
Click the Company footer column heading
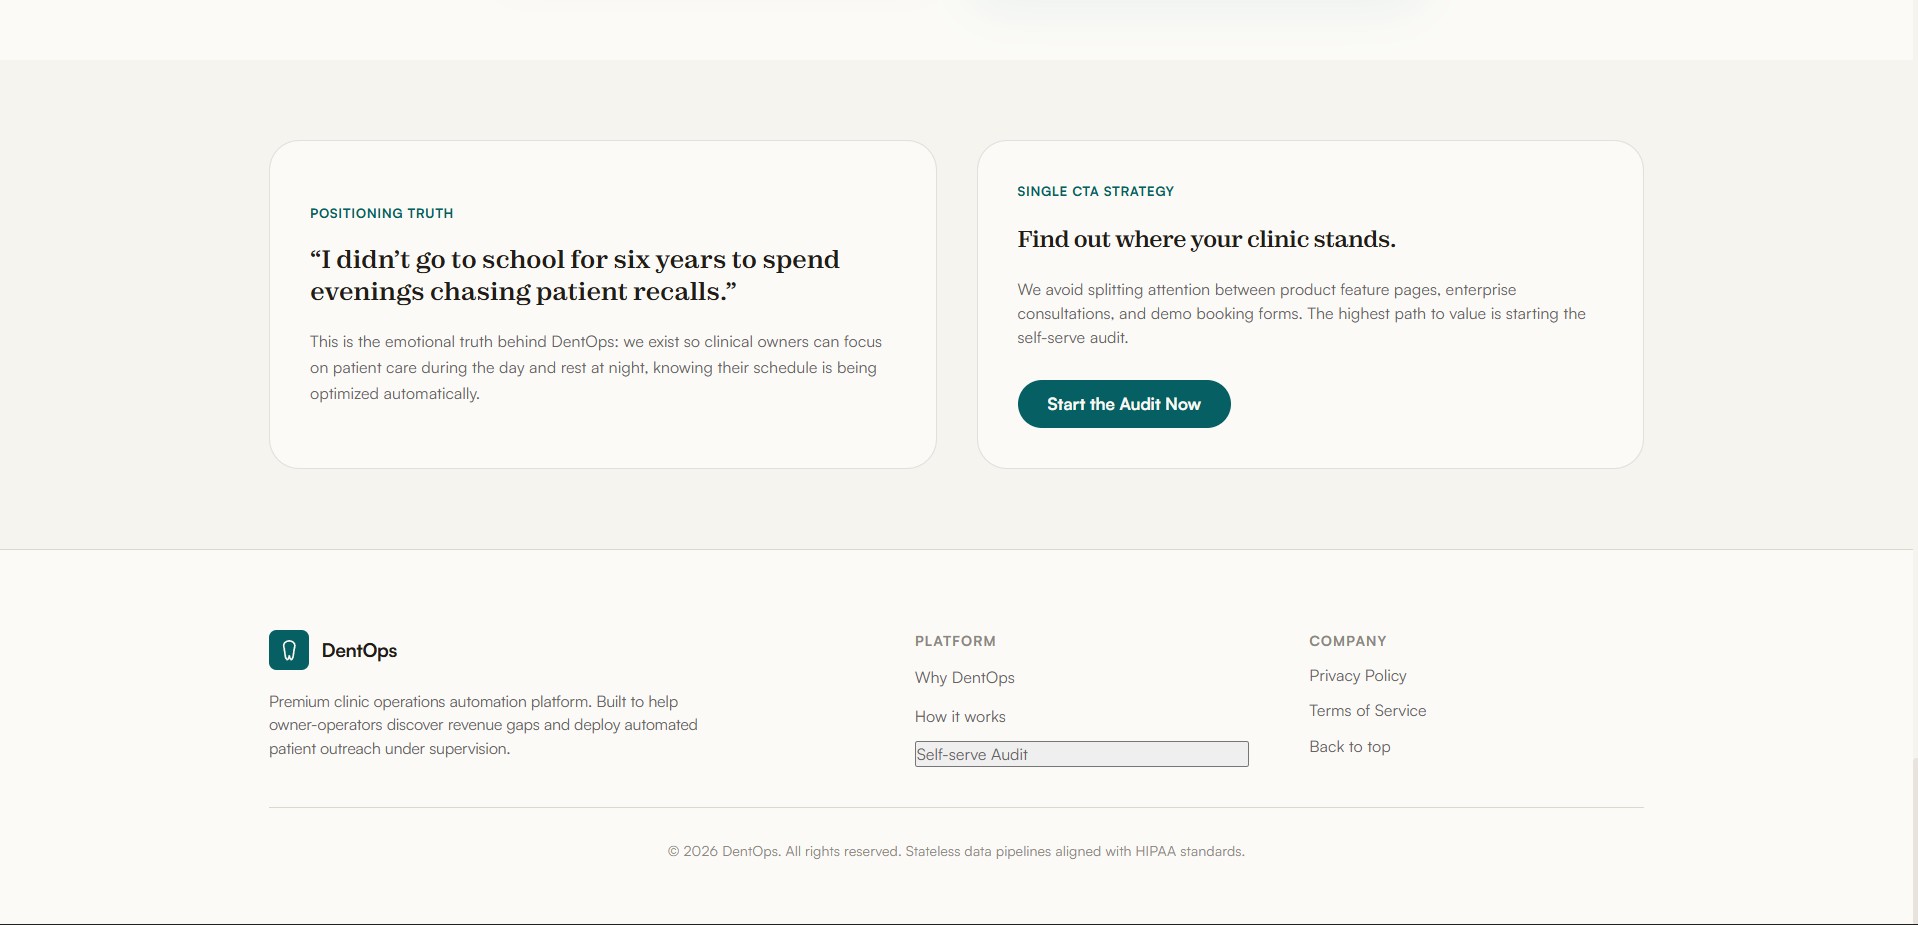[x=1348, y=641]
